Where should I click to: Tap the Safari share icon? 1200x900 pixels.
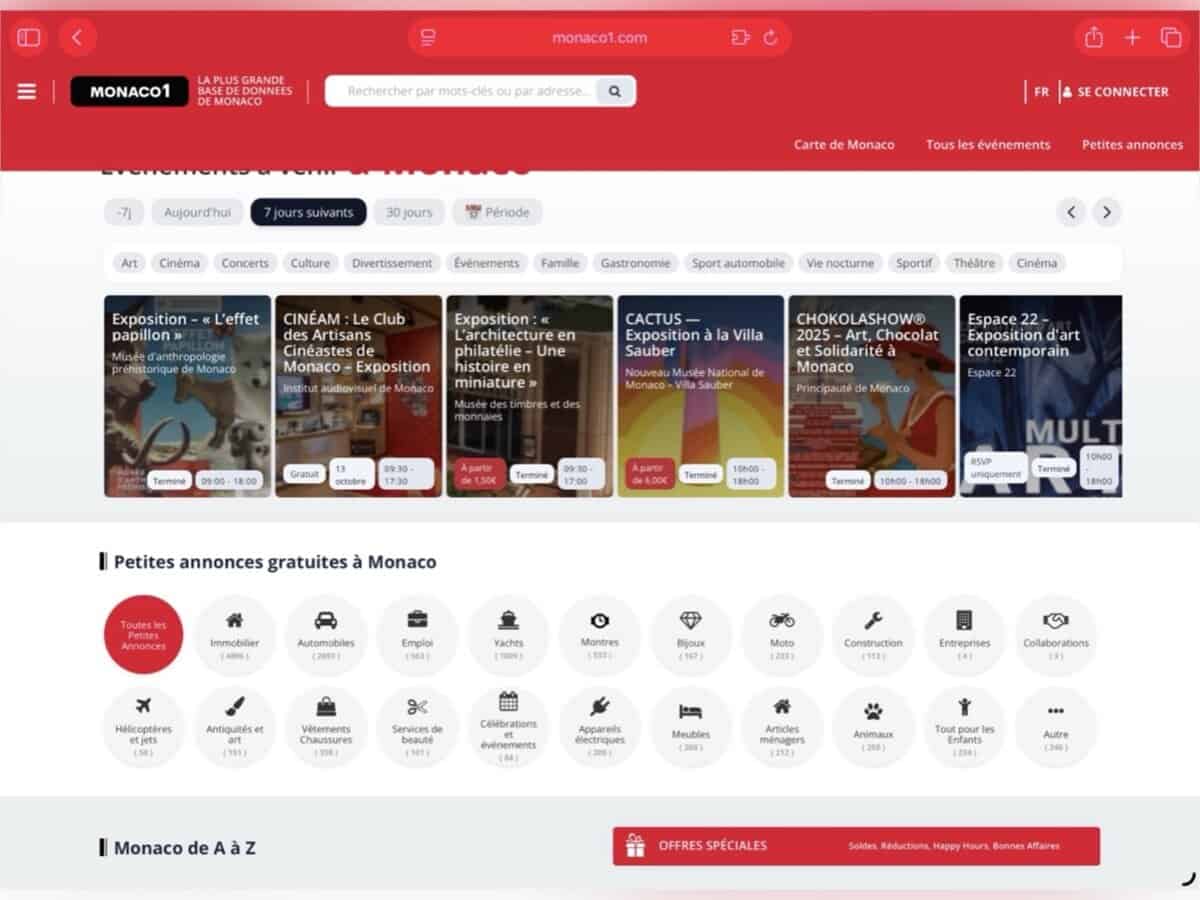(1094, 38)
